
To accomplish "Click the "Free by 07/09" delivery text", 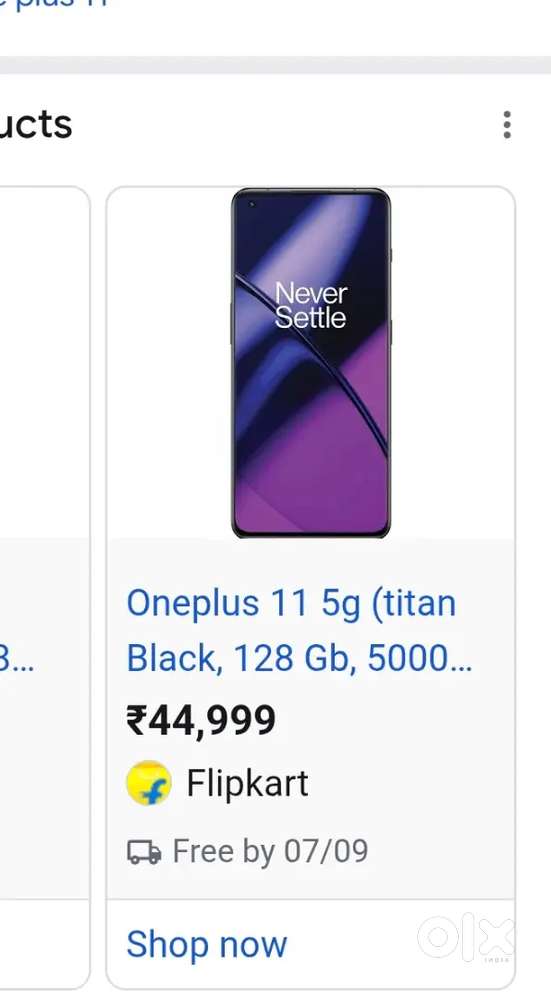I will (270, 851).
